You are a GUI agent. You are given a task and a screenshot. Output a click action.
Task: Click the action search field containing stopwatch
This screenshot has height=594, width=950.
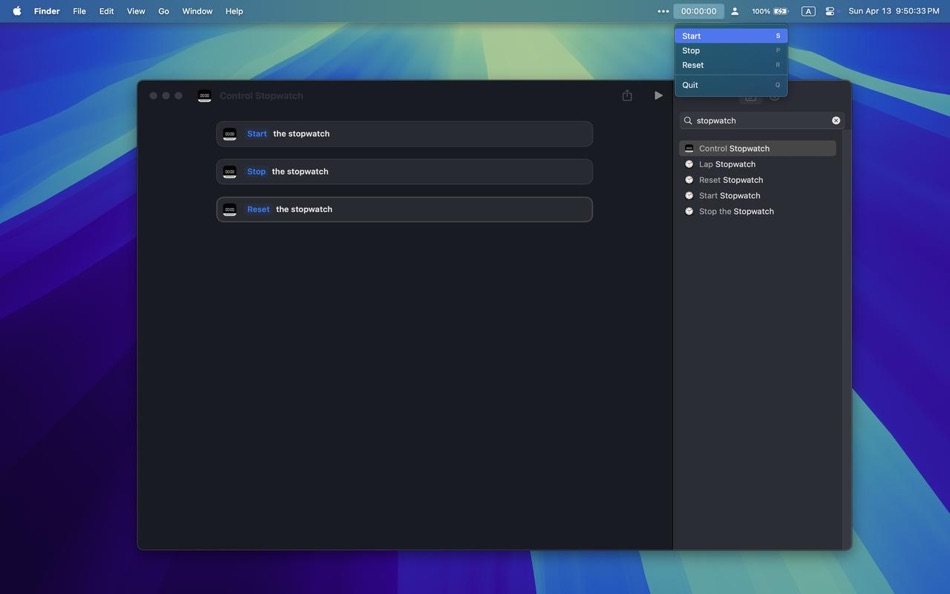[762, 121]
